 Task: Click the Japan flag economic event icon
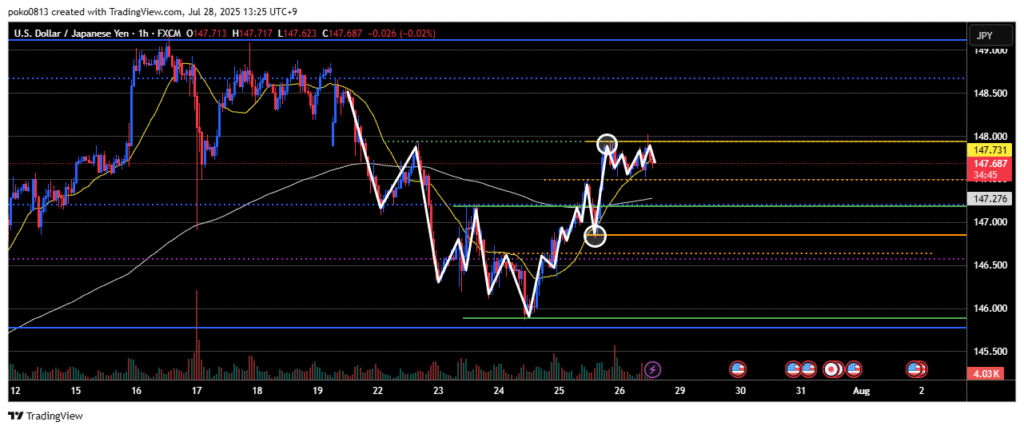coord(830,369)
